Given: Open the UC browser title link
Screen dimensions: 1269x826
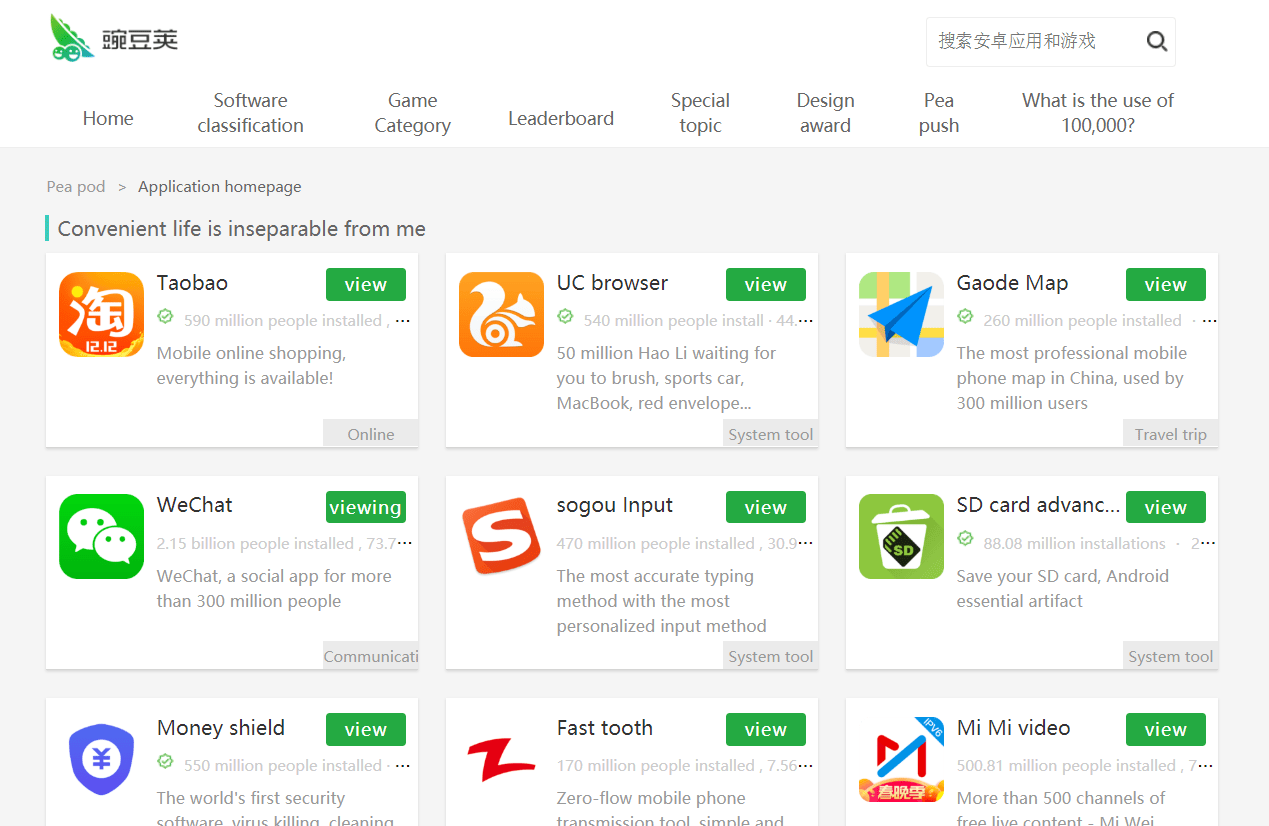Looking at the screenshot, I should point(612,283).
